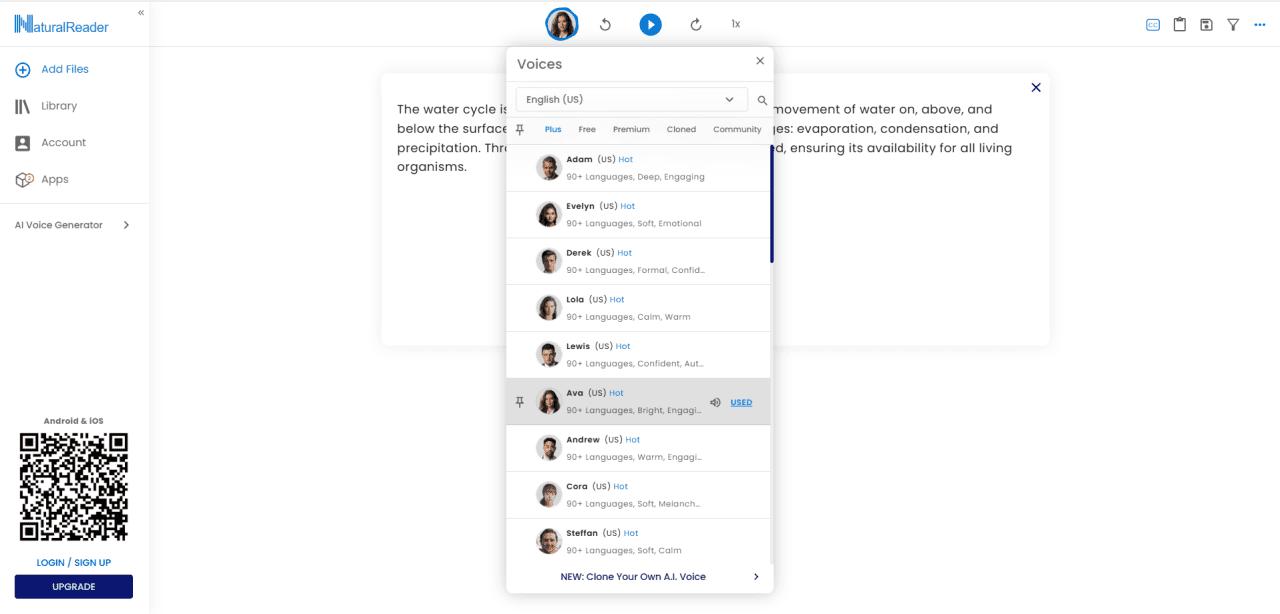
Task: Toggle closed captions CC icon
Action: point(1153,24)
